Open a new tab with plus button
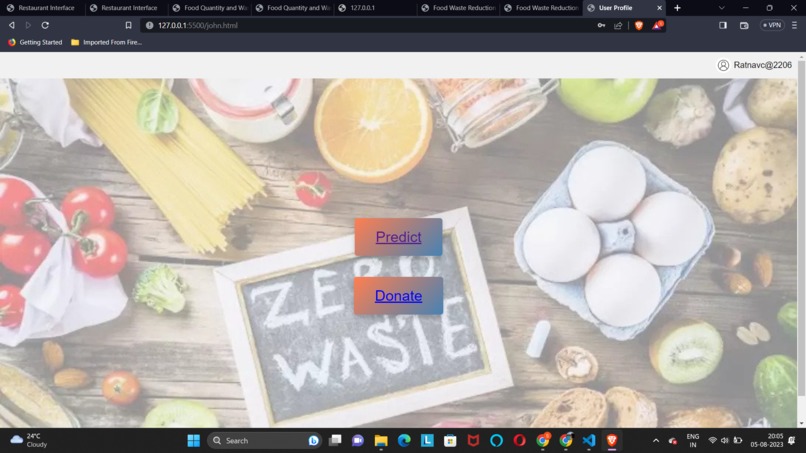This screenshot has width=806, height=453. (x=677, y=8)
